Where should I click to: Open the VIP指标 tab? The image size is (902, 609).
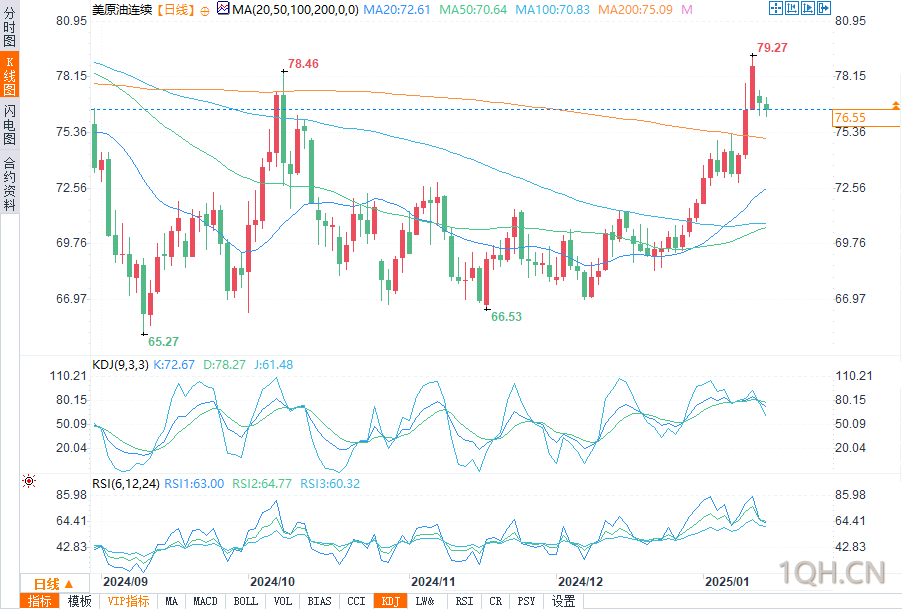pyautogui.click(x=128, y=602)
